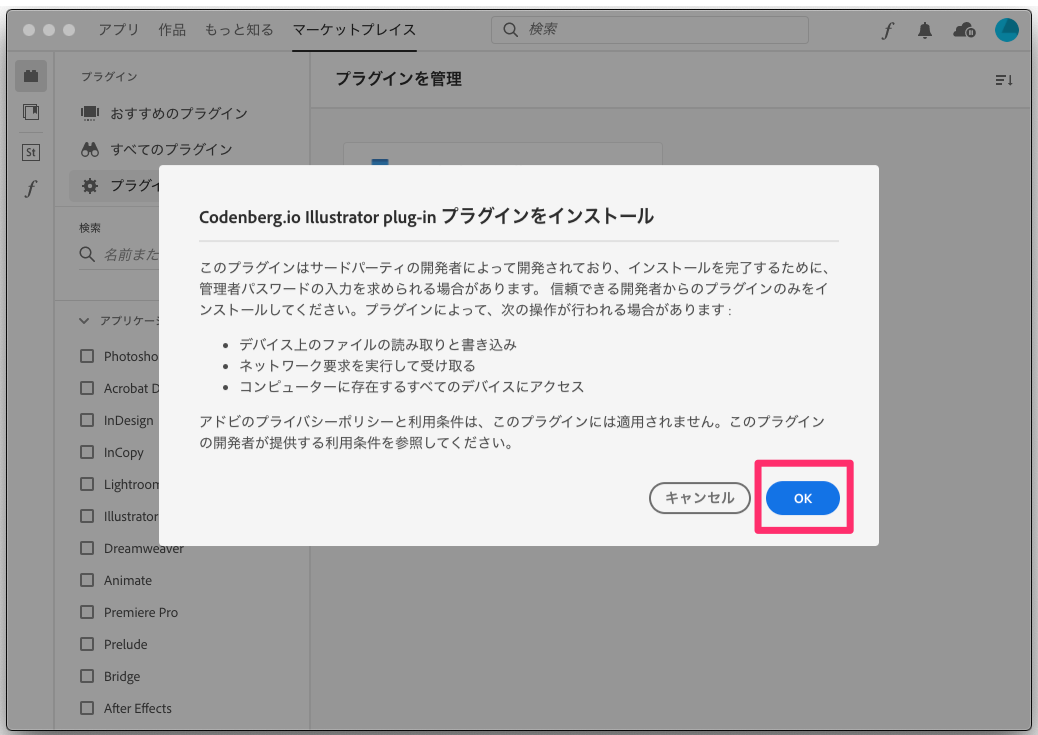Click the sort icon in plugin manager

[x=1004, y=80]
